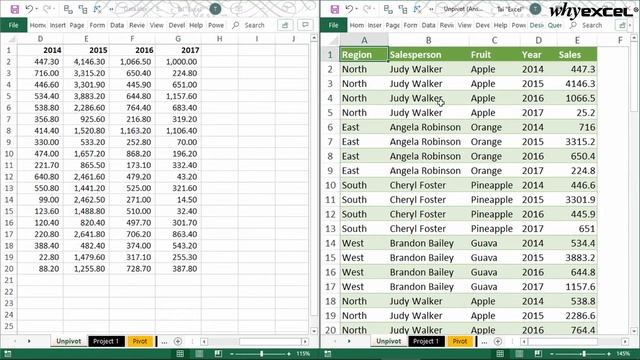Click cell containing 4,146.30 in left window
This screenshot has width=640, height=360.
point(86,62)
